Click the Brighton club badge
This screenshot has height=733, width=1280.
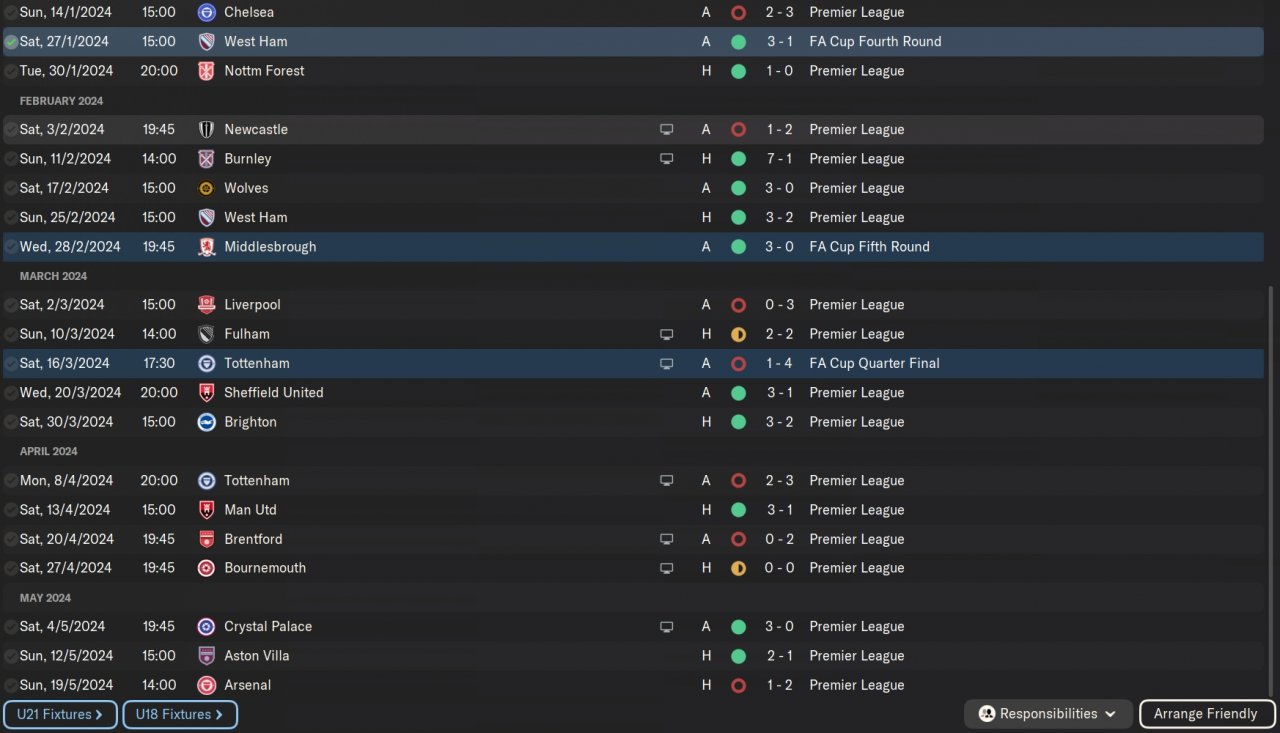tap(206, 422)
